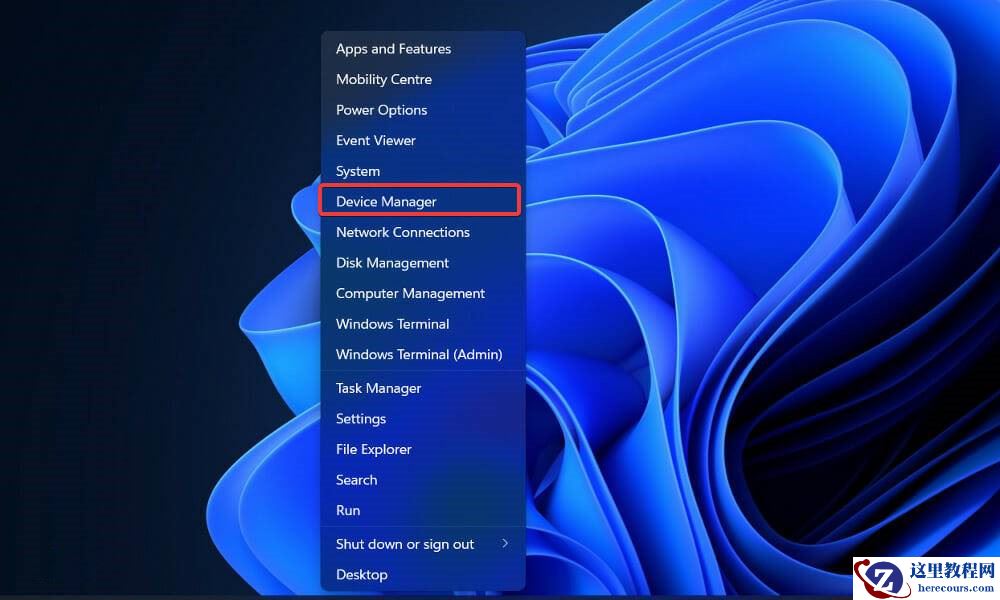Open the Run dialog entry
The width and height of the screenshot is (1000, 600).
(347, 510)
